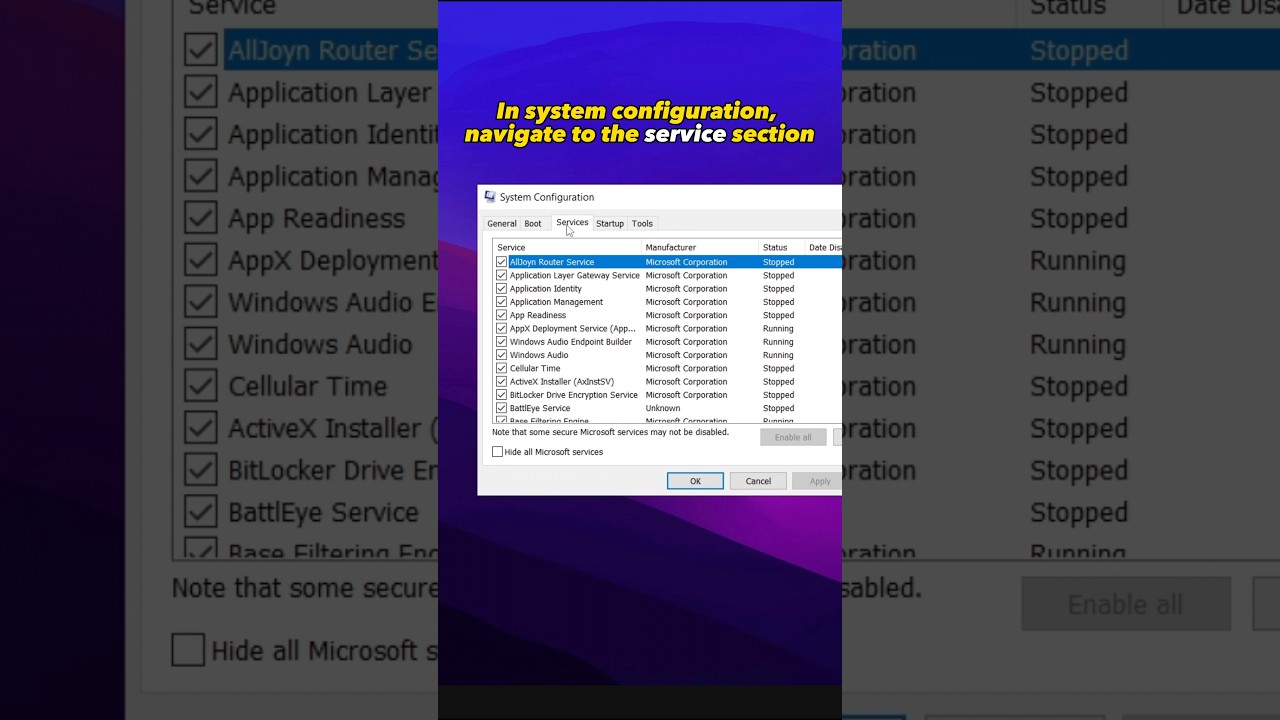Toggle the Cellular Time checkbox
The image size is (1280, 720).
pyautogui.click(x=501, y=368)
